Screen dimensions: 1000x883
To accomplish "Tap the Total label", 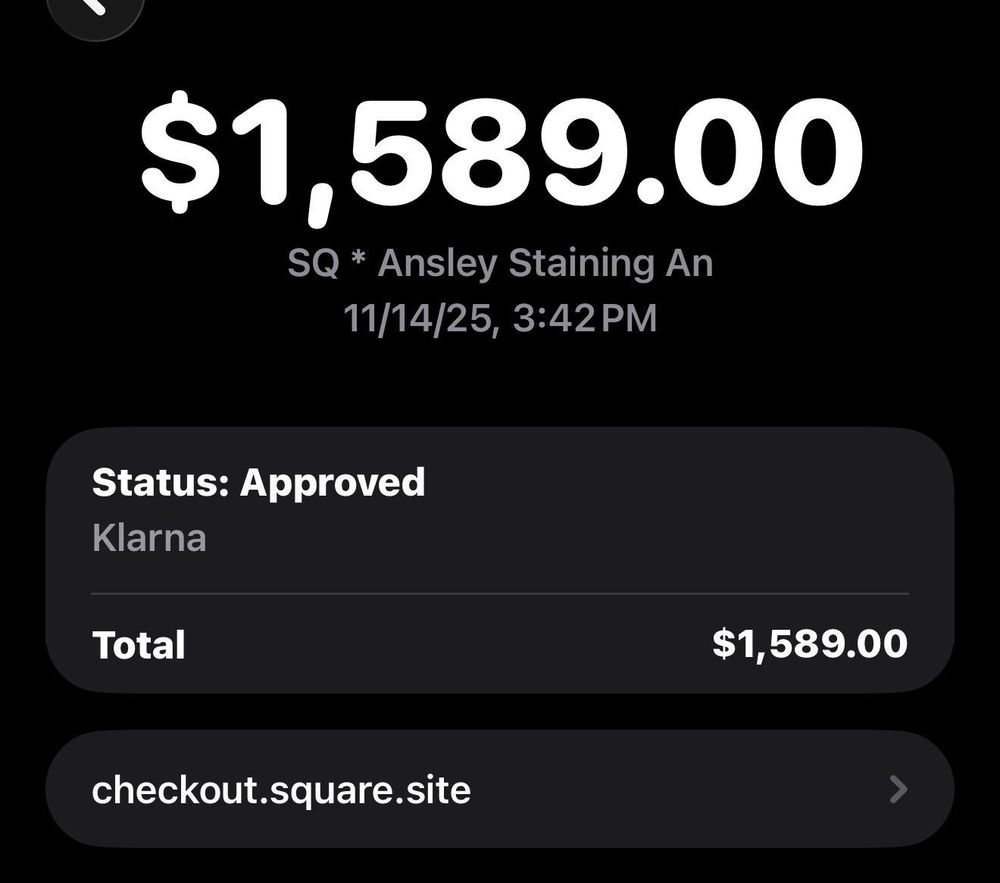I will pos(138,644).
